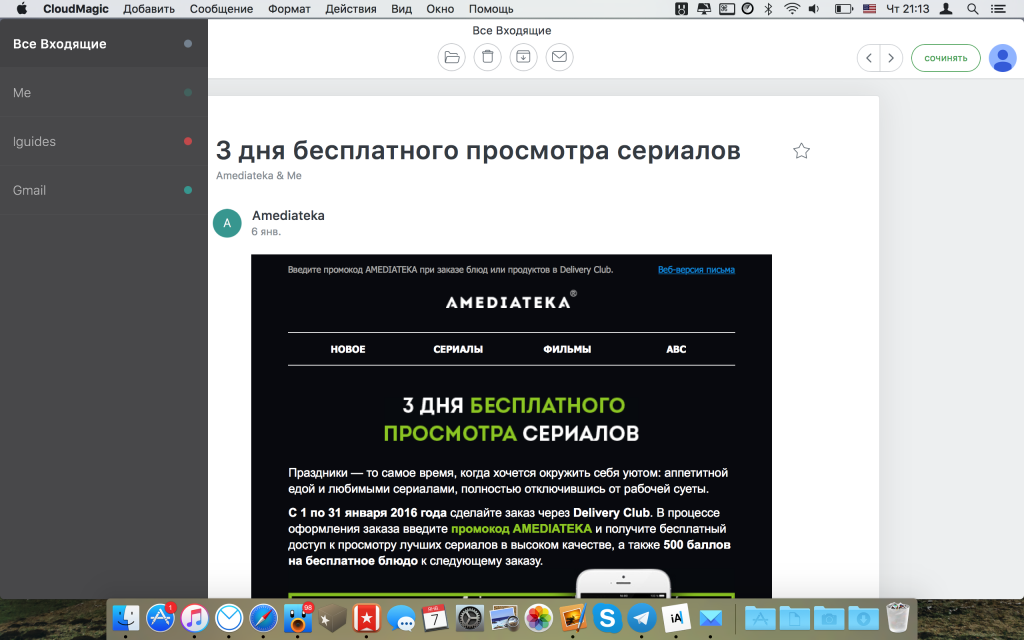Open Spotlight search magnifier
Image resolution: width=1024 pixels, height=640 pixels.
972,9
